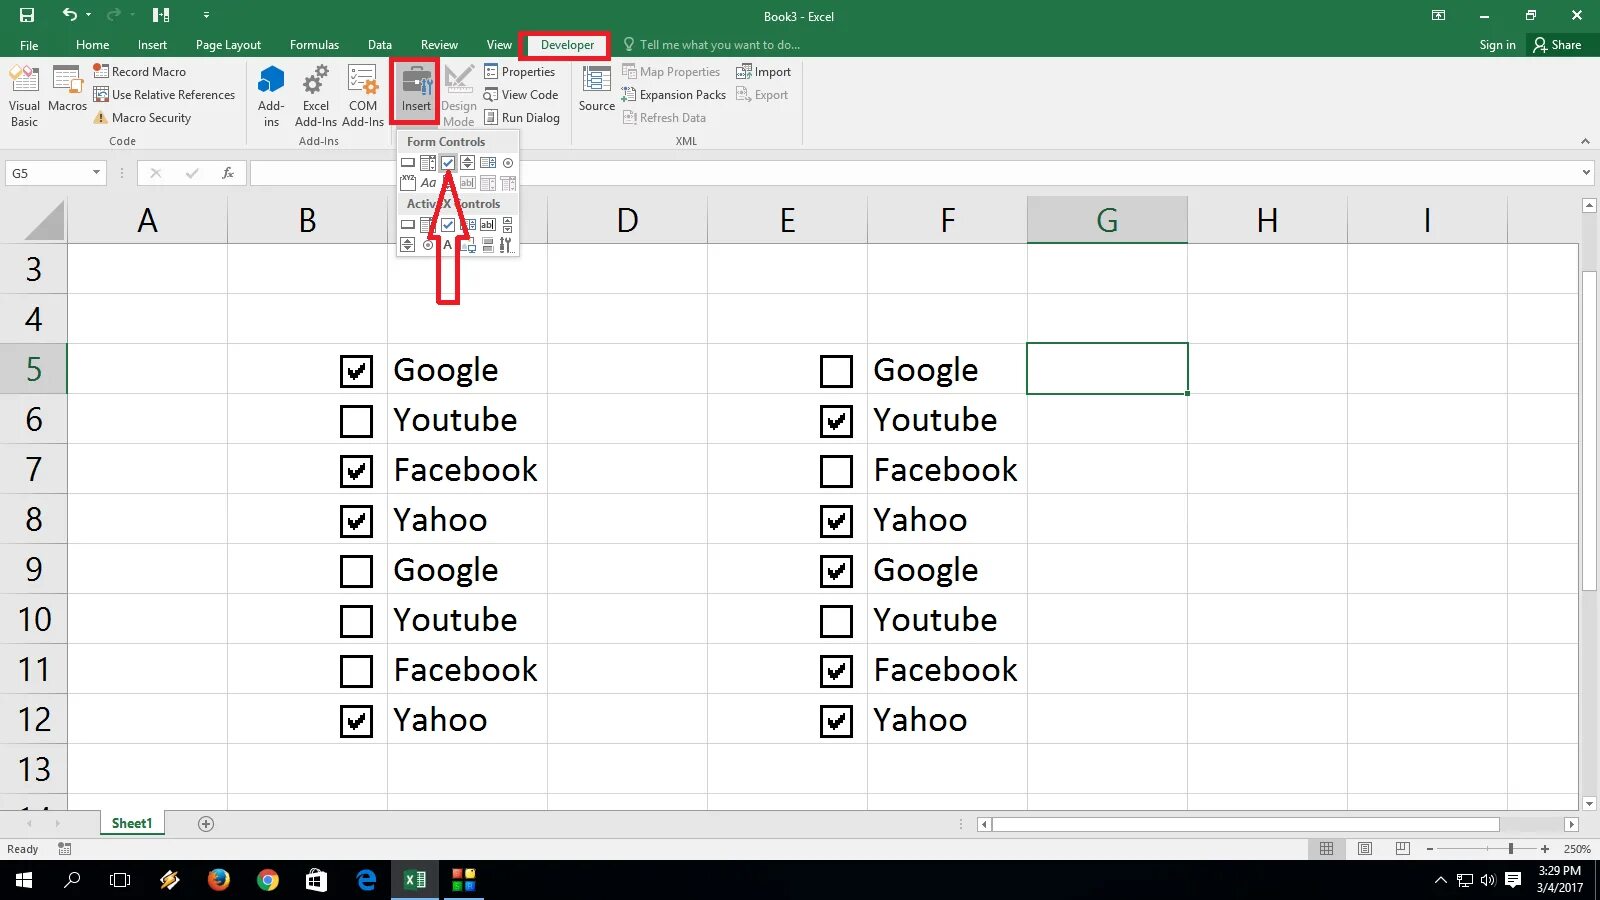Image resolution: width=1600 pixels, height=900 pixels.
Task: Customize Quick Access Toolbar dropdown
Action: click(206, 15)
